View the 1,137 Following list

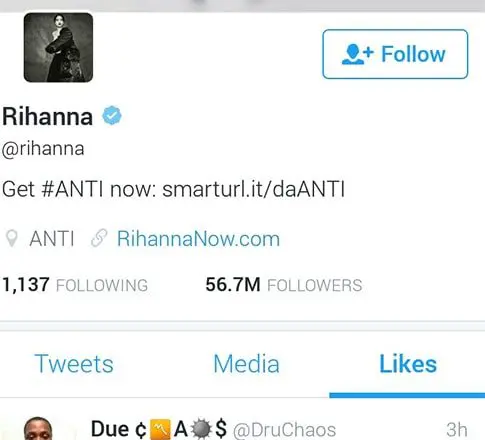point(75,285)
